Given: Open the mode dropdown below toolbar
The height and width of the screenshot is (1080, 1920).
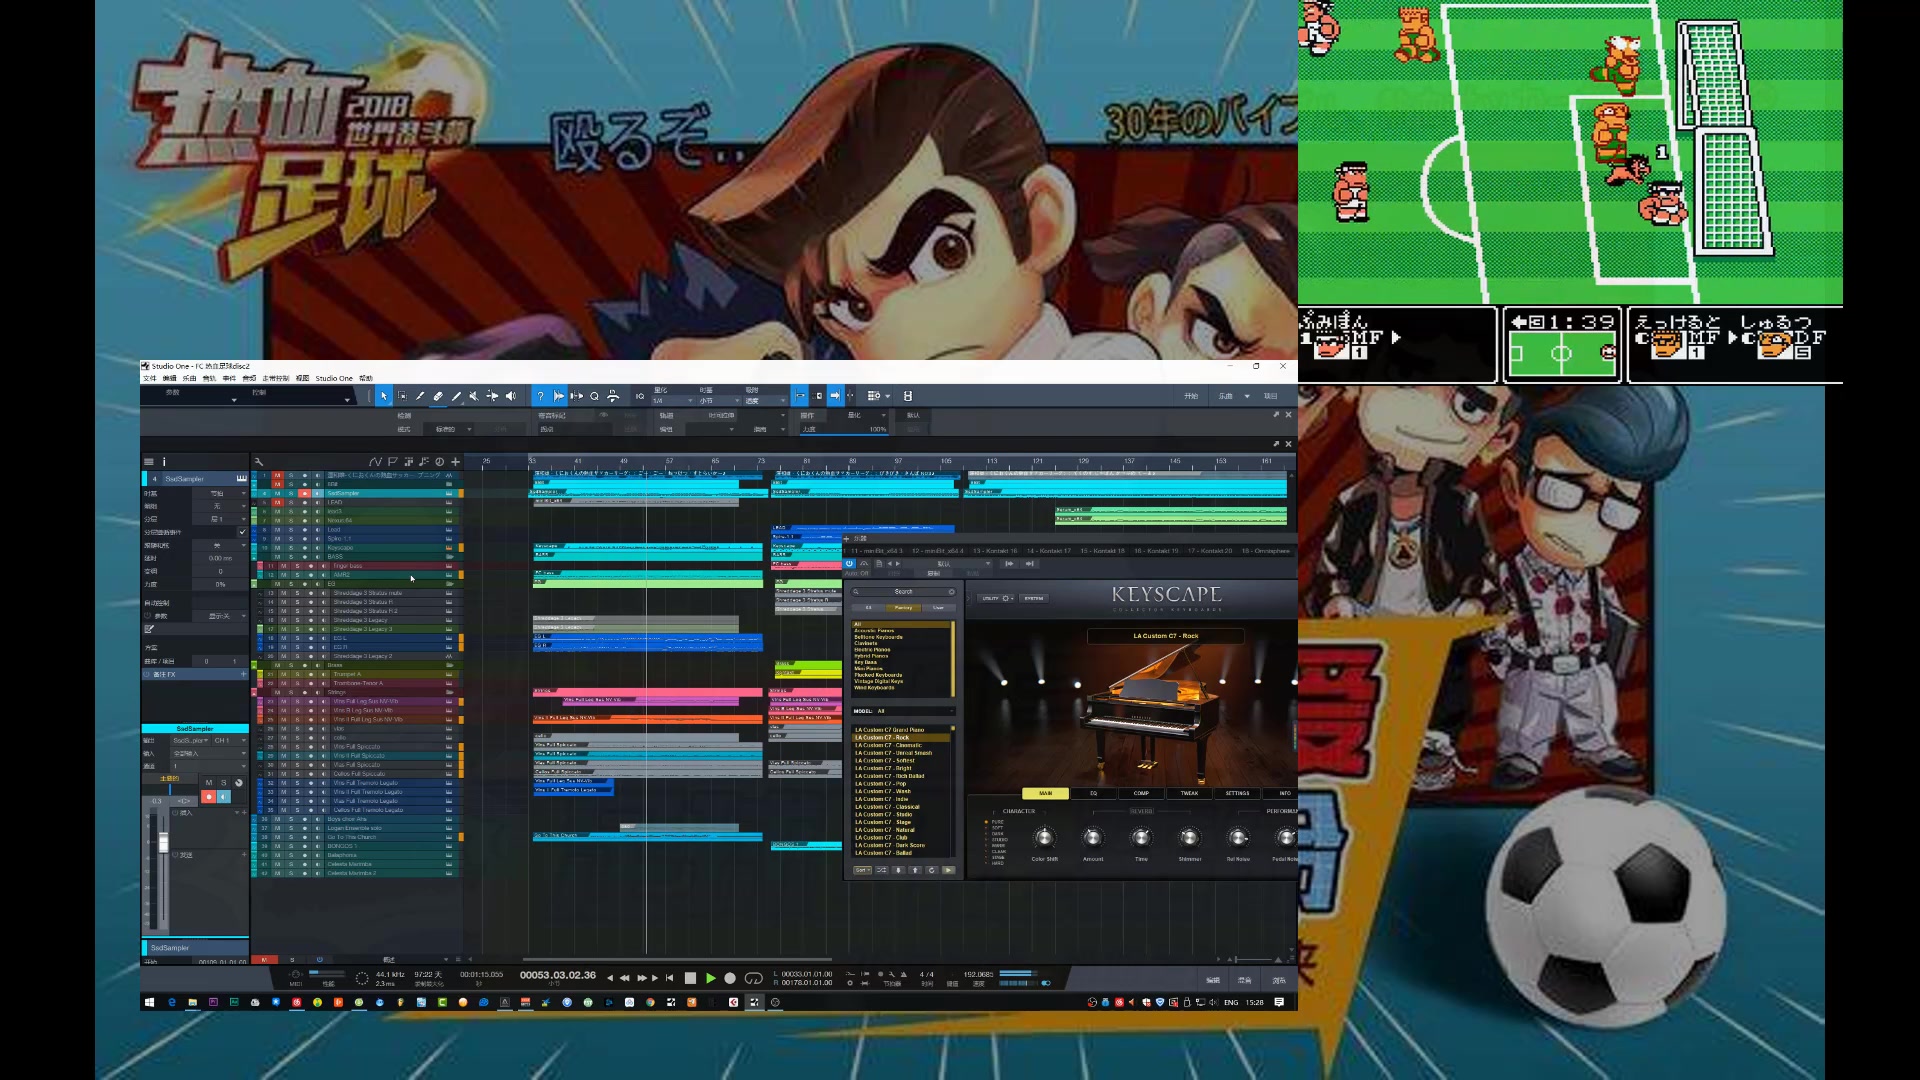Looking at the screenshot, I should (446, 430).
